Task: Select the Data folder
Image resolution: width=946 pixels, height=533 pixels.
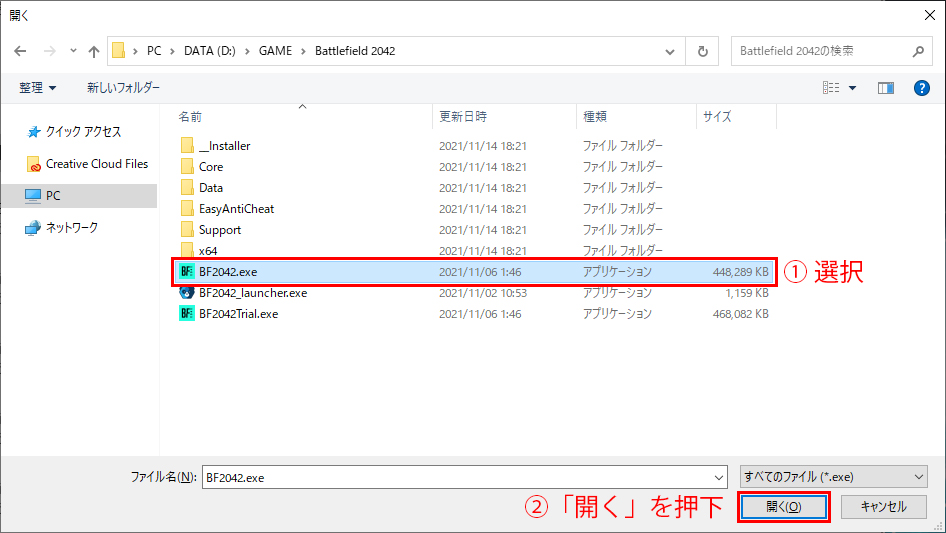Action: coord(211,188)
